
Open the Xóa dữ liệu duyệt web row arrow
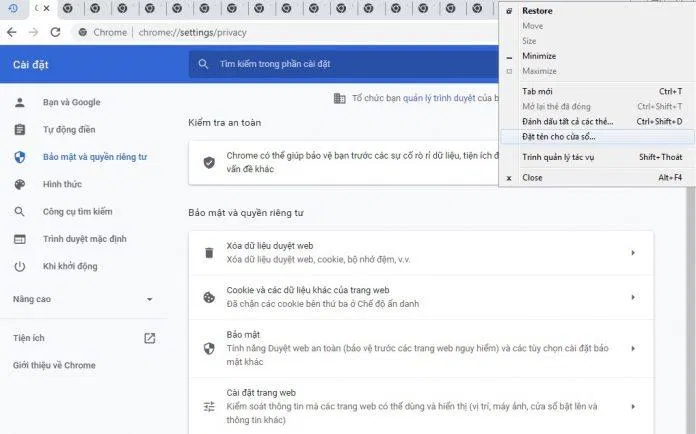click(632, 253)
